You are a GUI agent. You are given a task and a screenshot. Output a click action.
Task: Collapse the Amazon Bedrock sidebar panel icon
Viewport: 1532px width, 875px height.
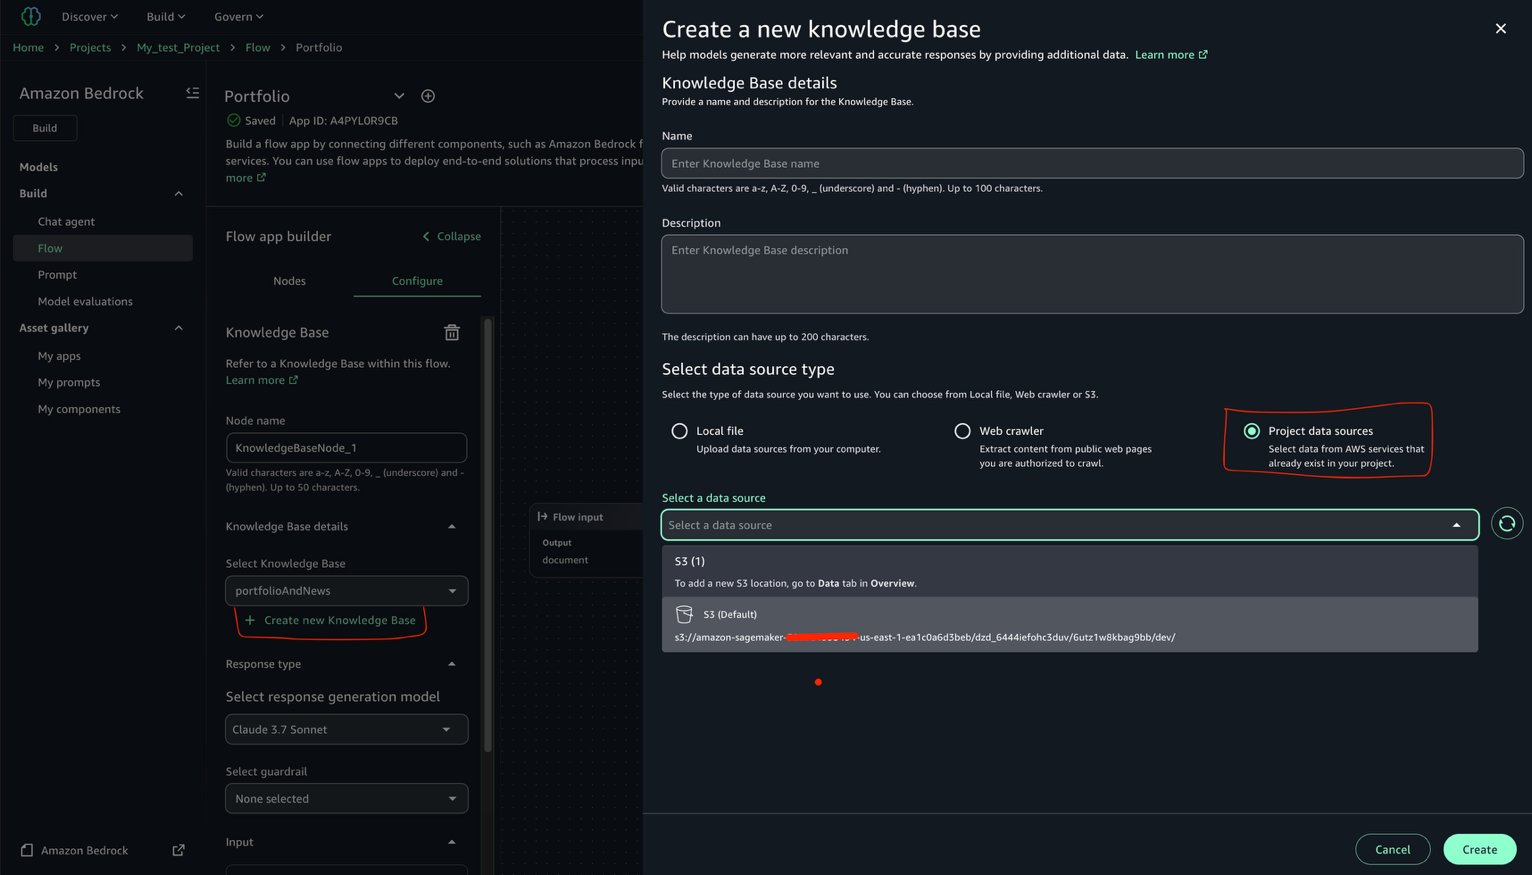pyautogui.click(x=193, y=93)
